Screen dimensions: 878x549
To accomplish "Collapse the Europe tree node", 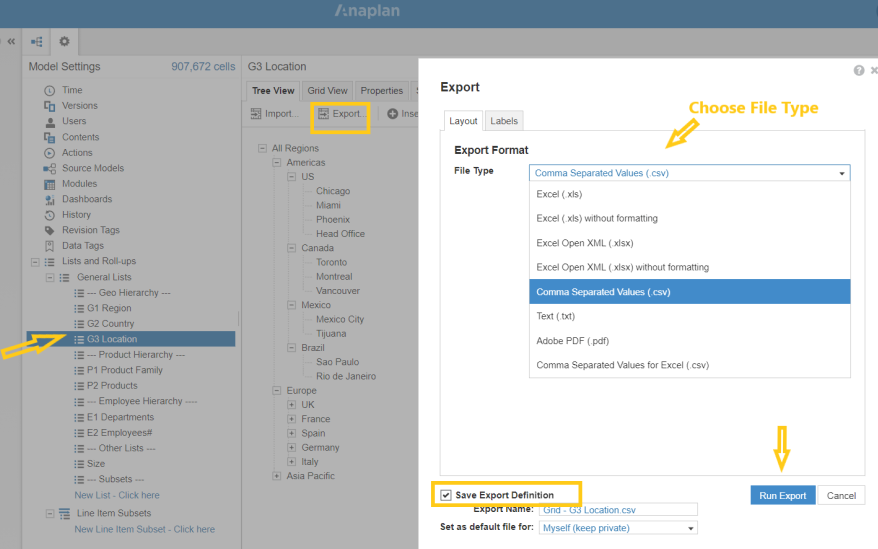I will pos(277,390).
